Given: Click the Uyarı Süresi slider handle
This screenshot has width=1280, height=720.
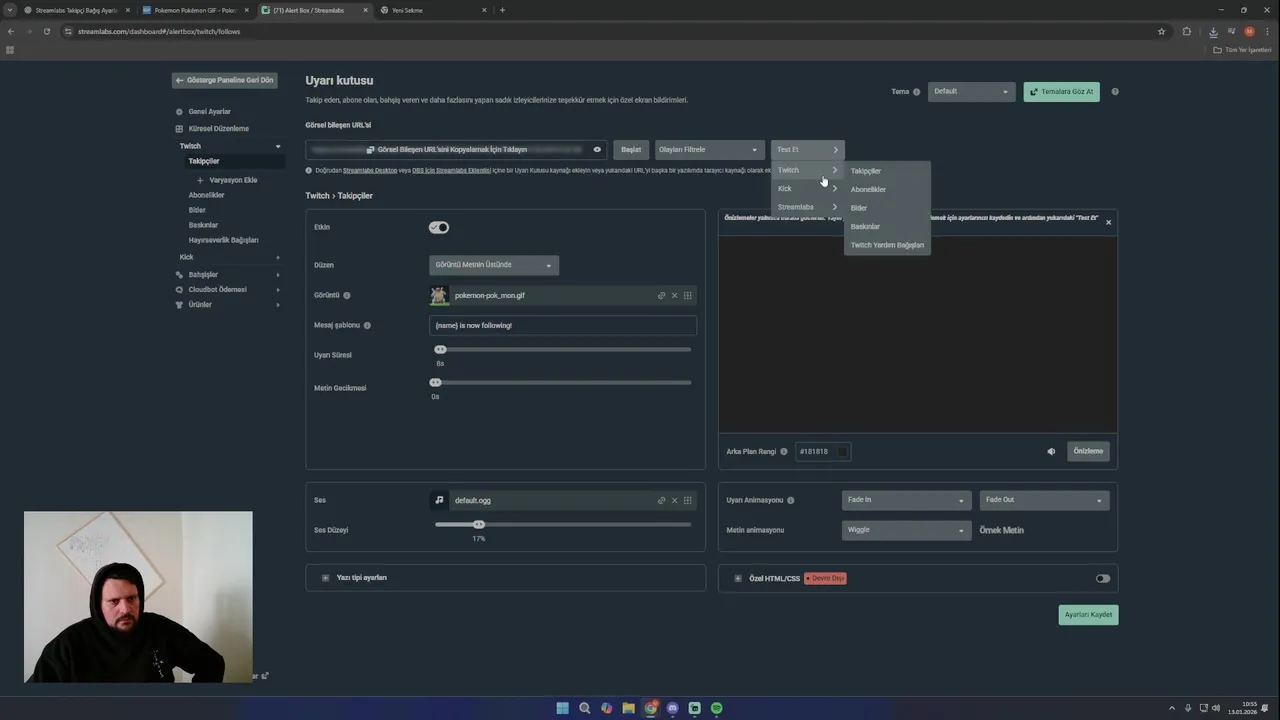Looking at the screenshot, I should point(440,350).
